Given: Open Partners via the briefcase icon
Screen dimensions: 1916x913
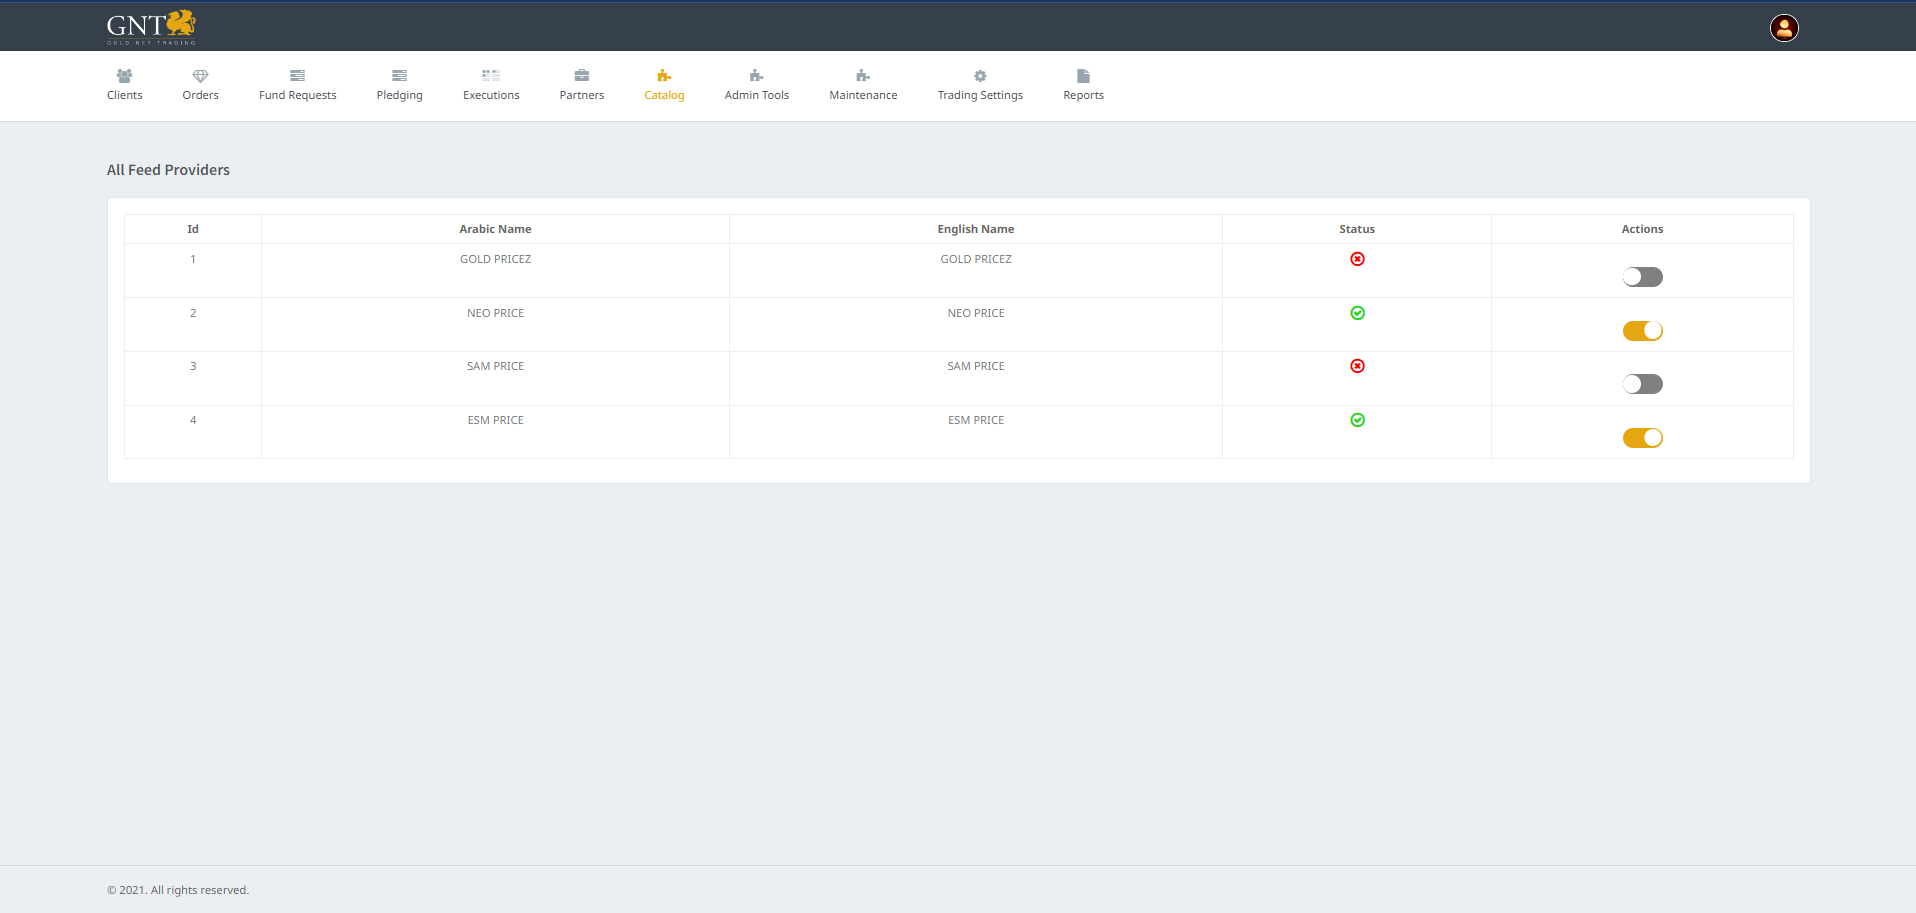Looking at the screenshot, I should 582,76.
